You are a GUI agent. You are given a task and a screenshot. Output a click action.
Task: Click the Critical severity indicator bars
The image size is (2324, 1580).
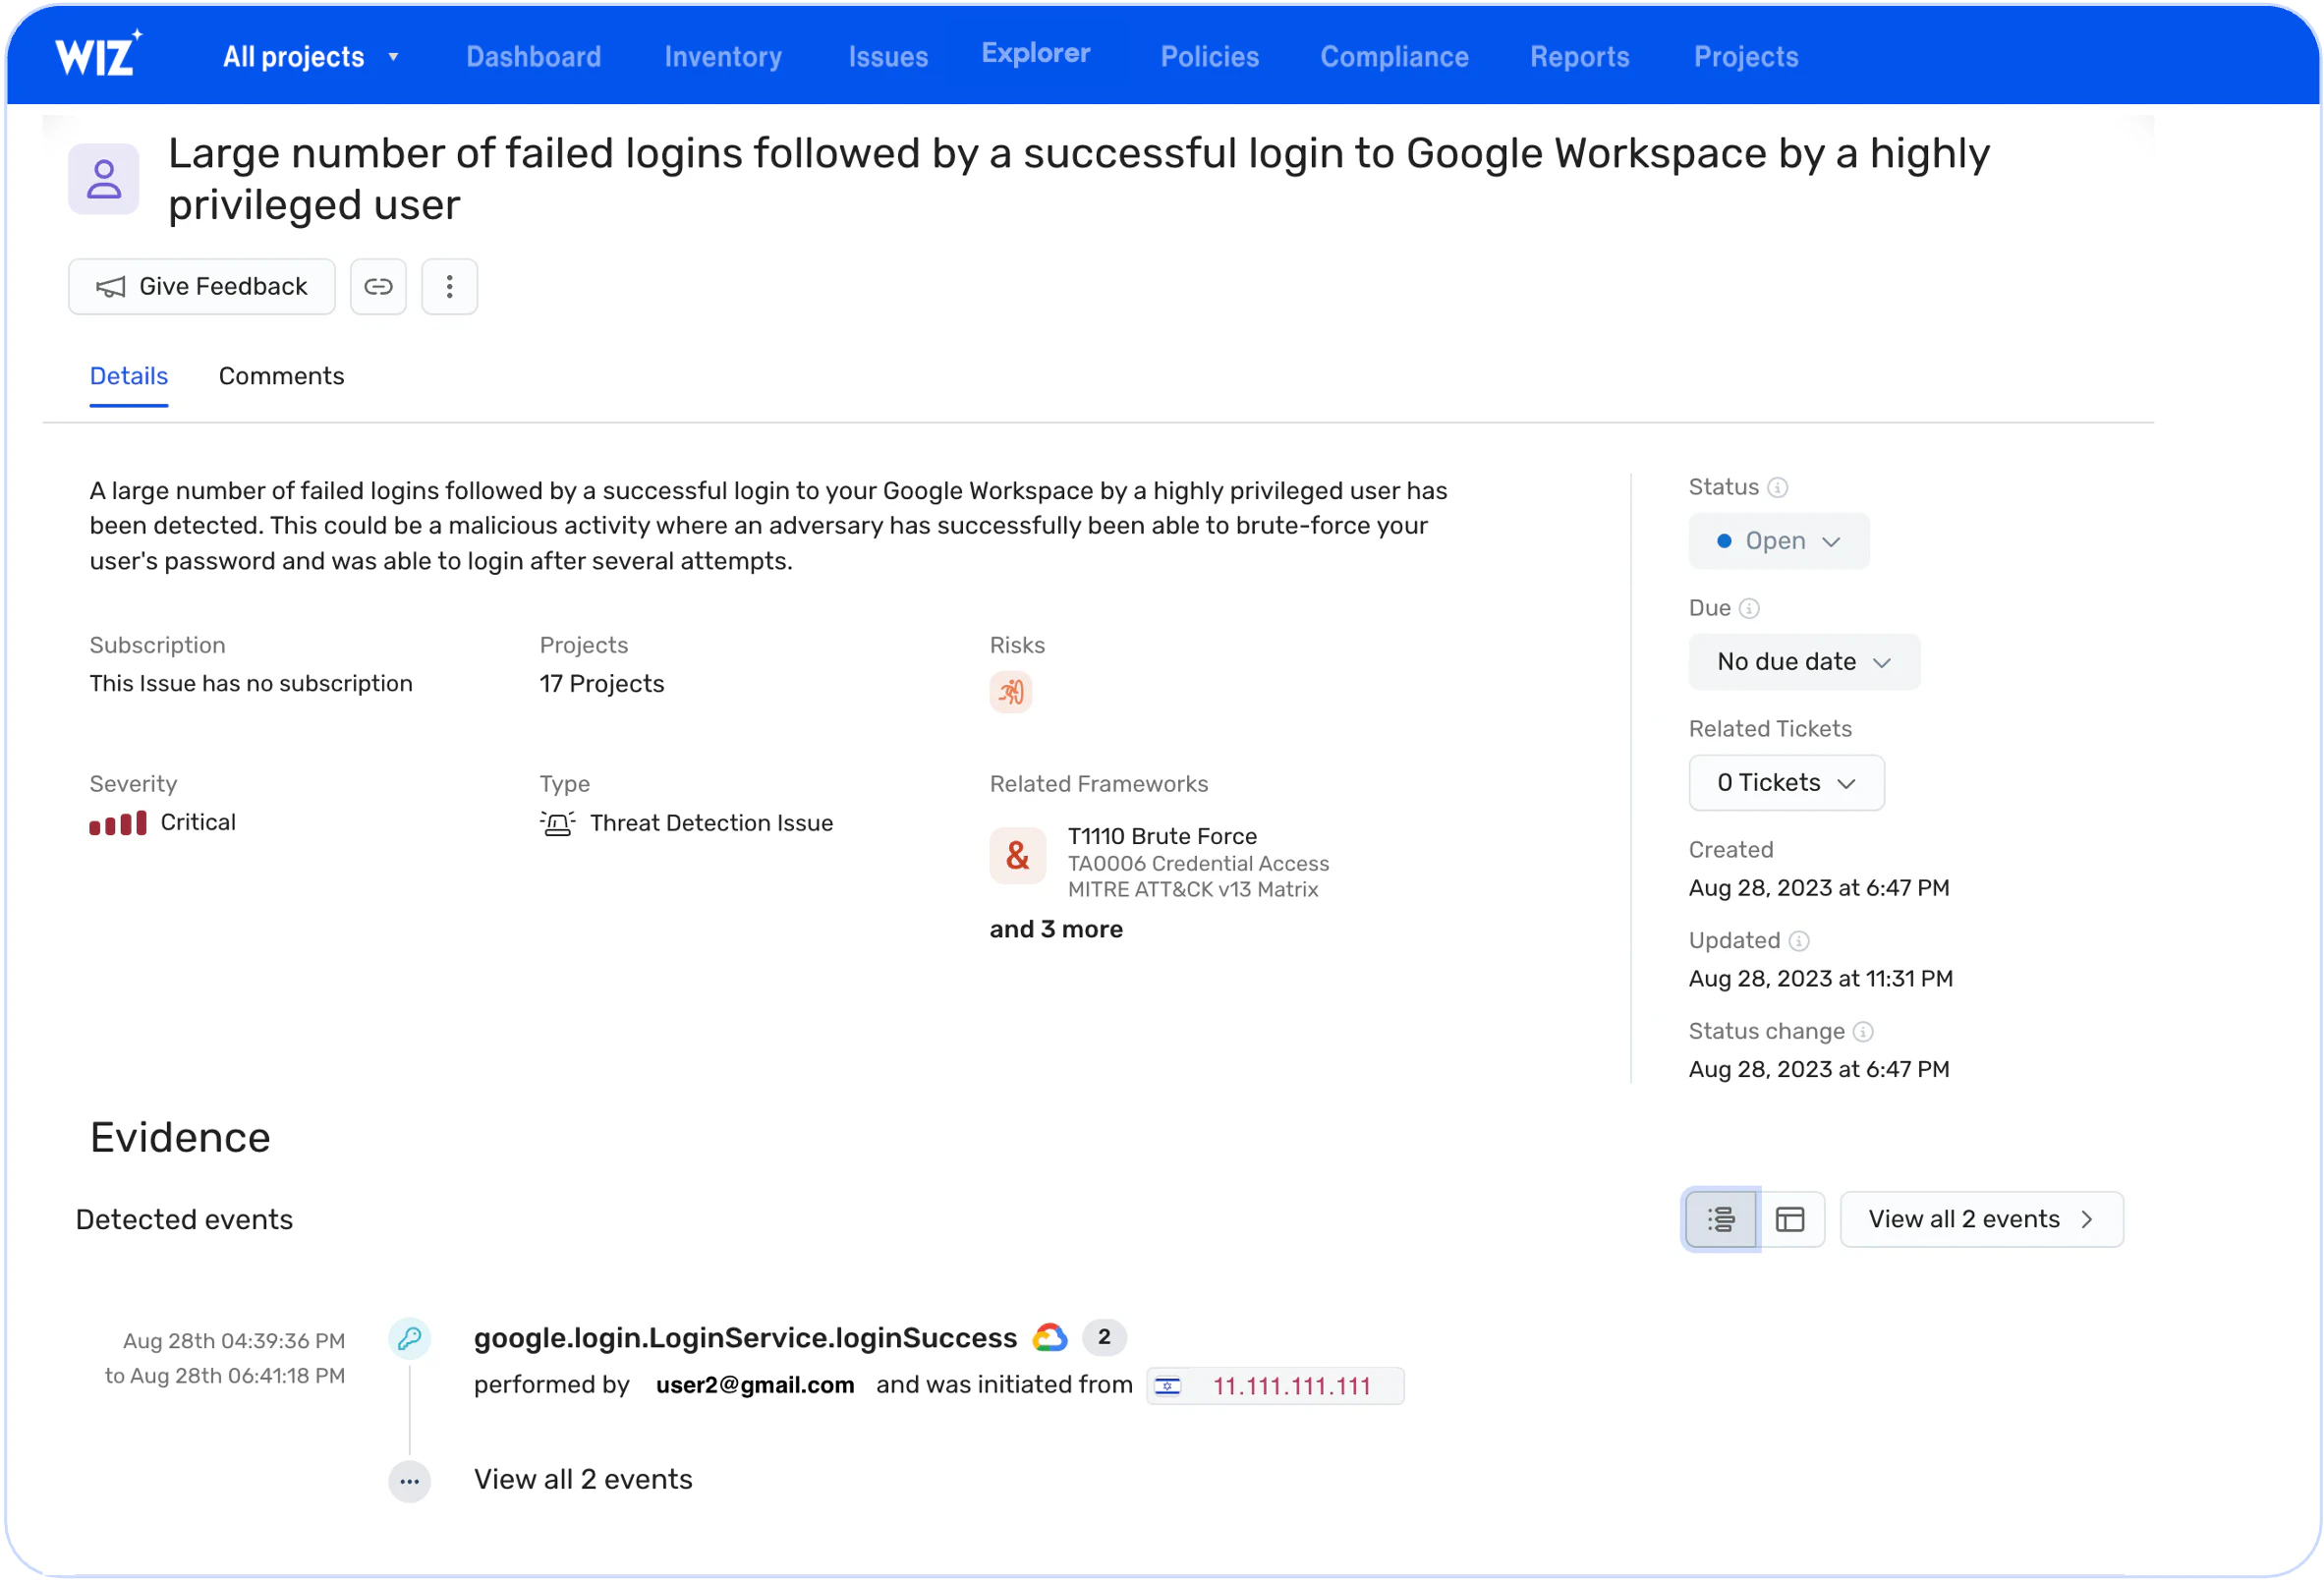(118, 823)
